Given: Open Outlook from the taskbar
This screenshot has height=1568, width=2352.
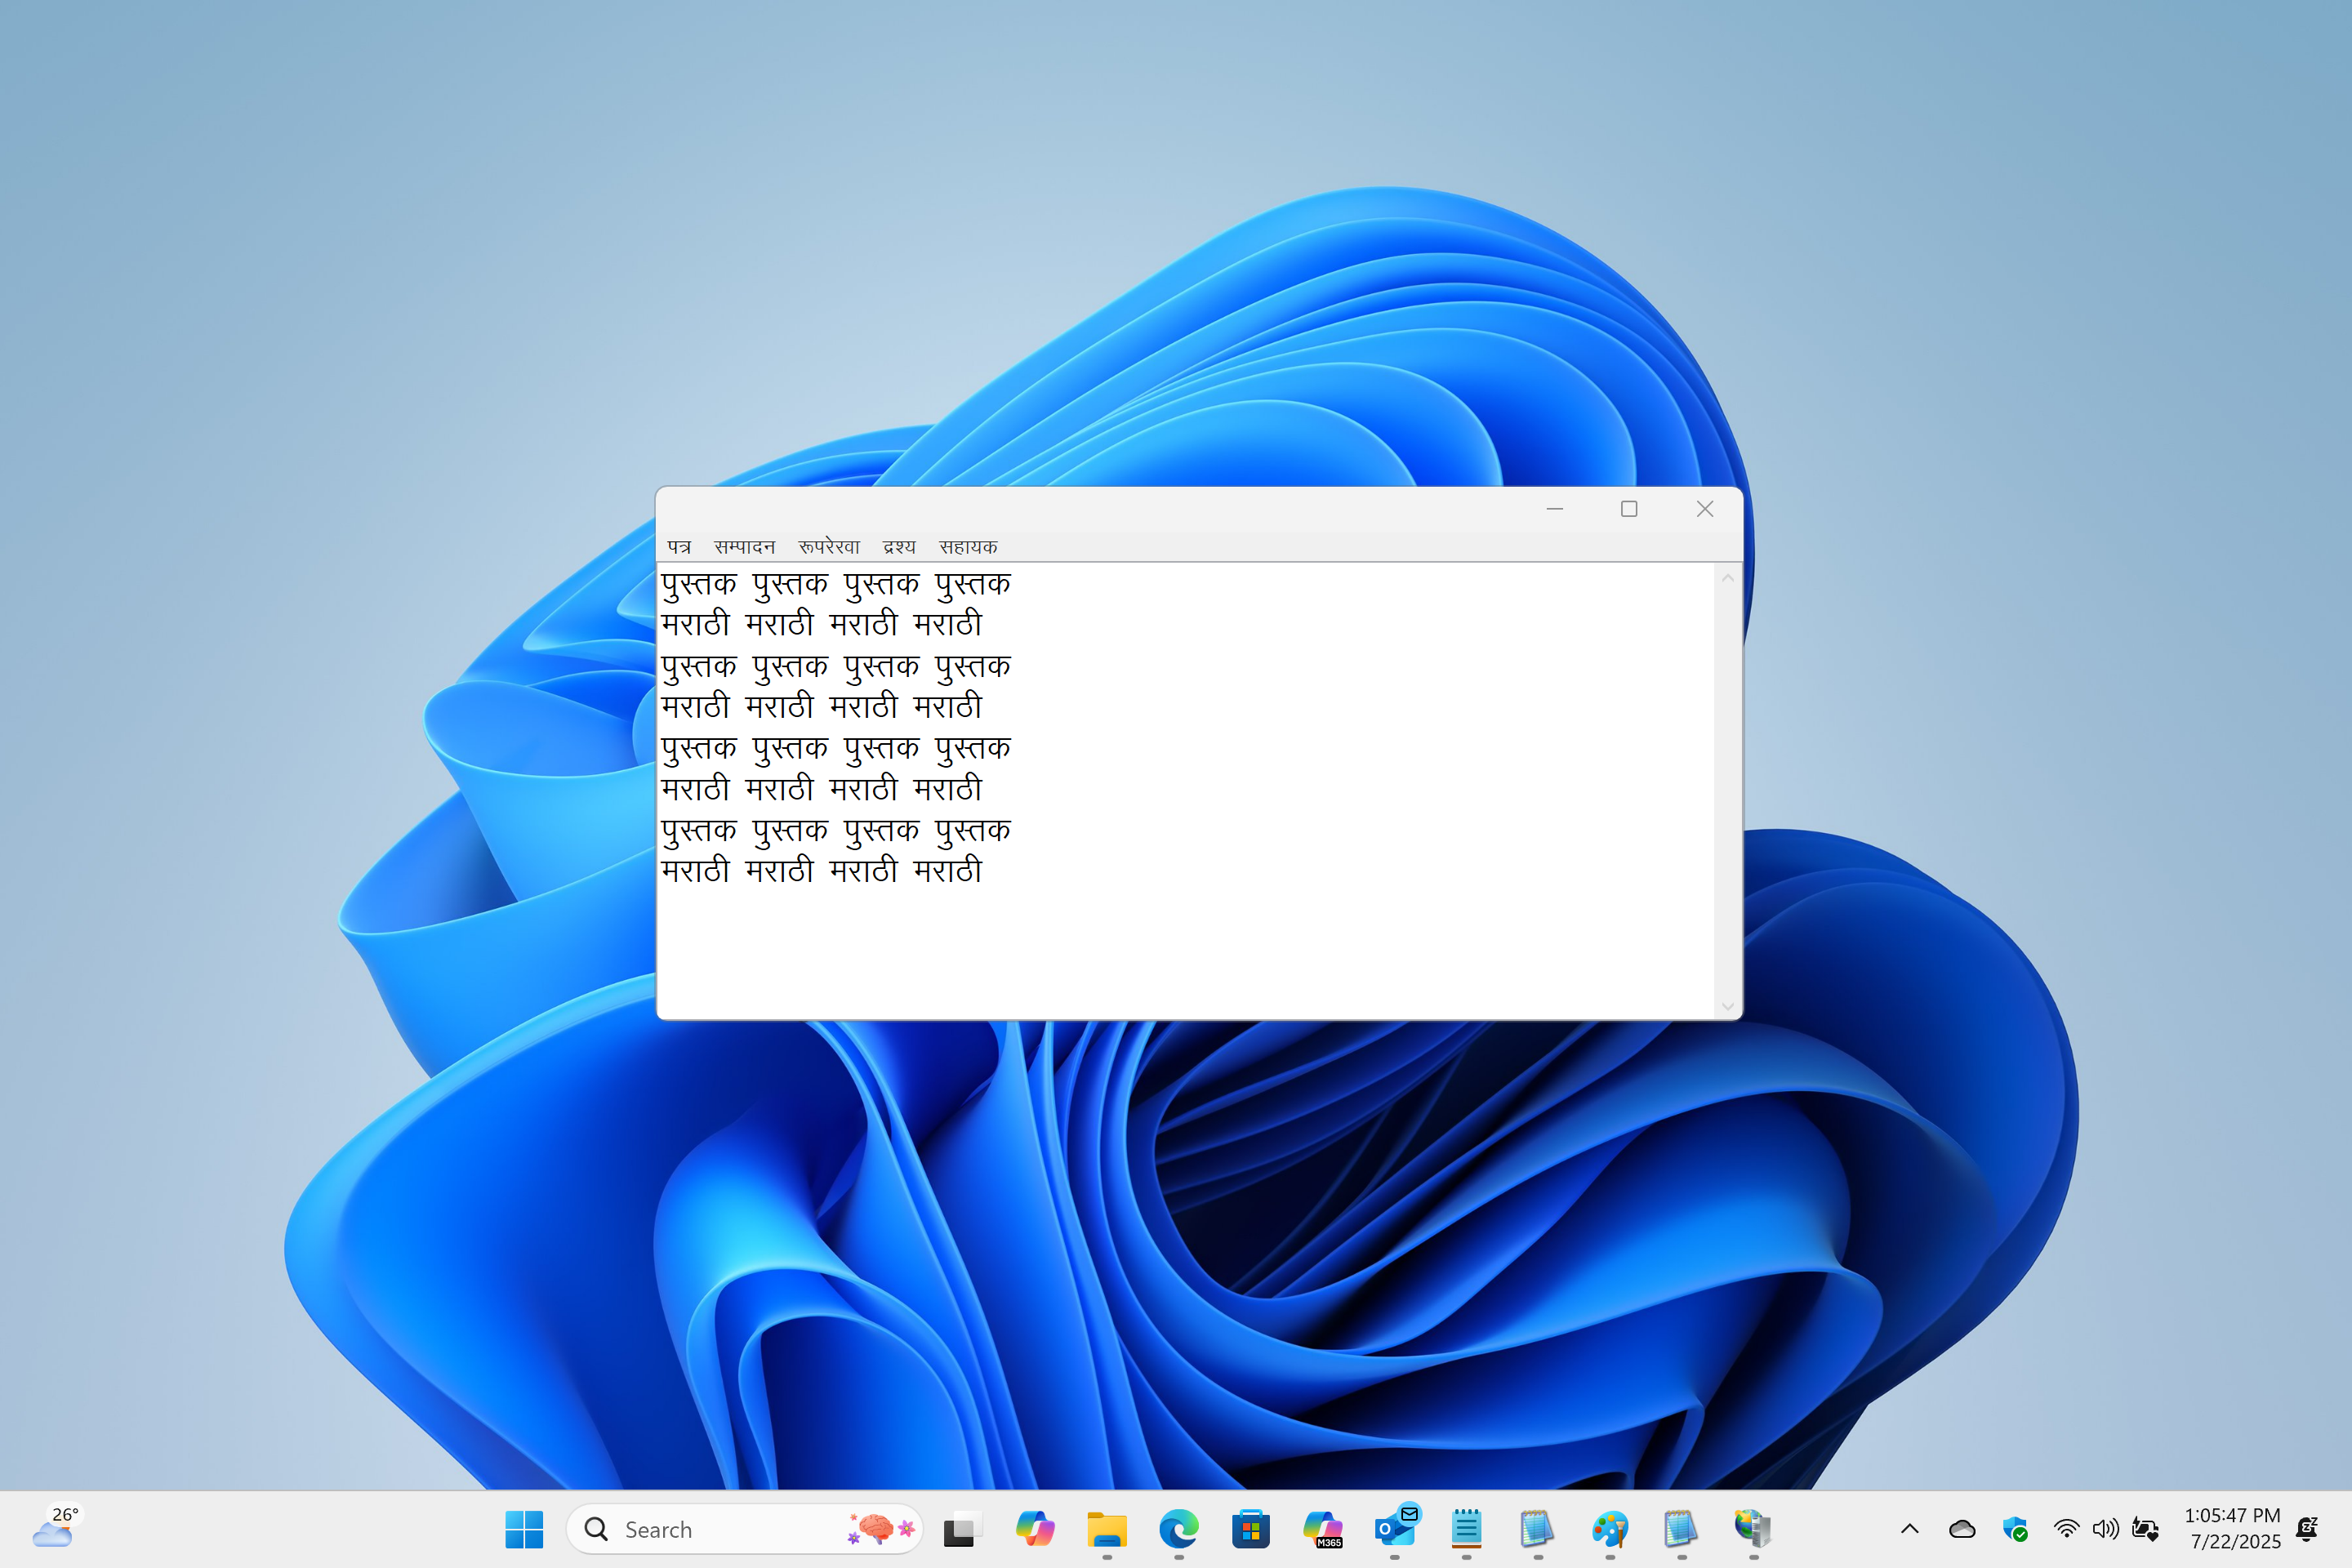Looking at the screenshot, I should coord(1395,1529).
